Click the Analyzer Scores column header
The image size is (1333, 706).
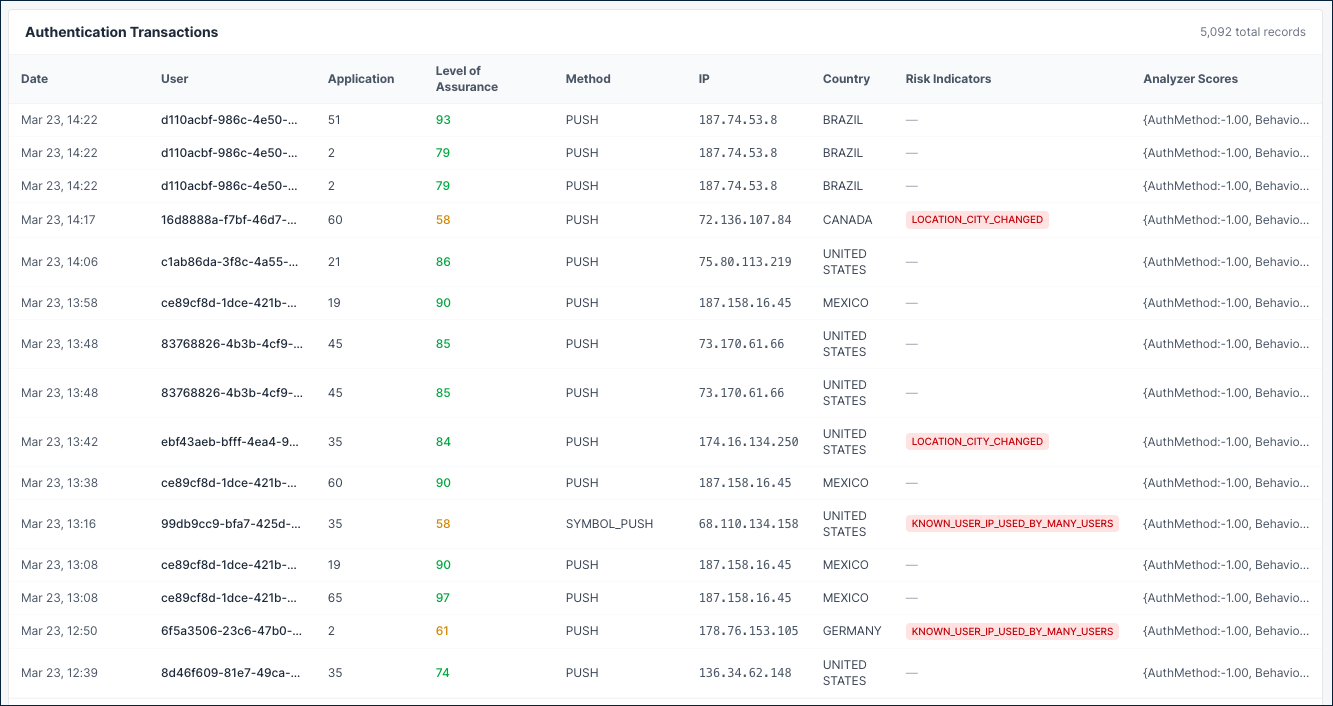tap(1190, 78)
